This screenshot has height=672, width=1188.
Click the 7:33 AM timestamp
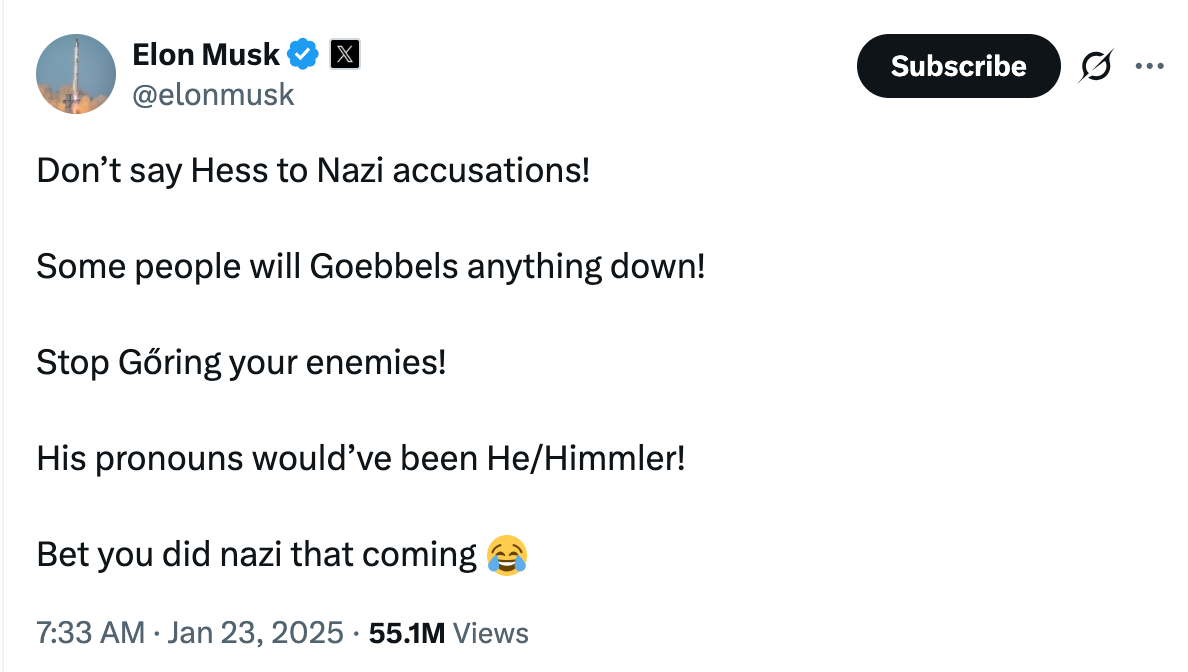point(90,633)
